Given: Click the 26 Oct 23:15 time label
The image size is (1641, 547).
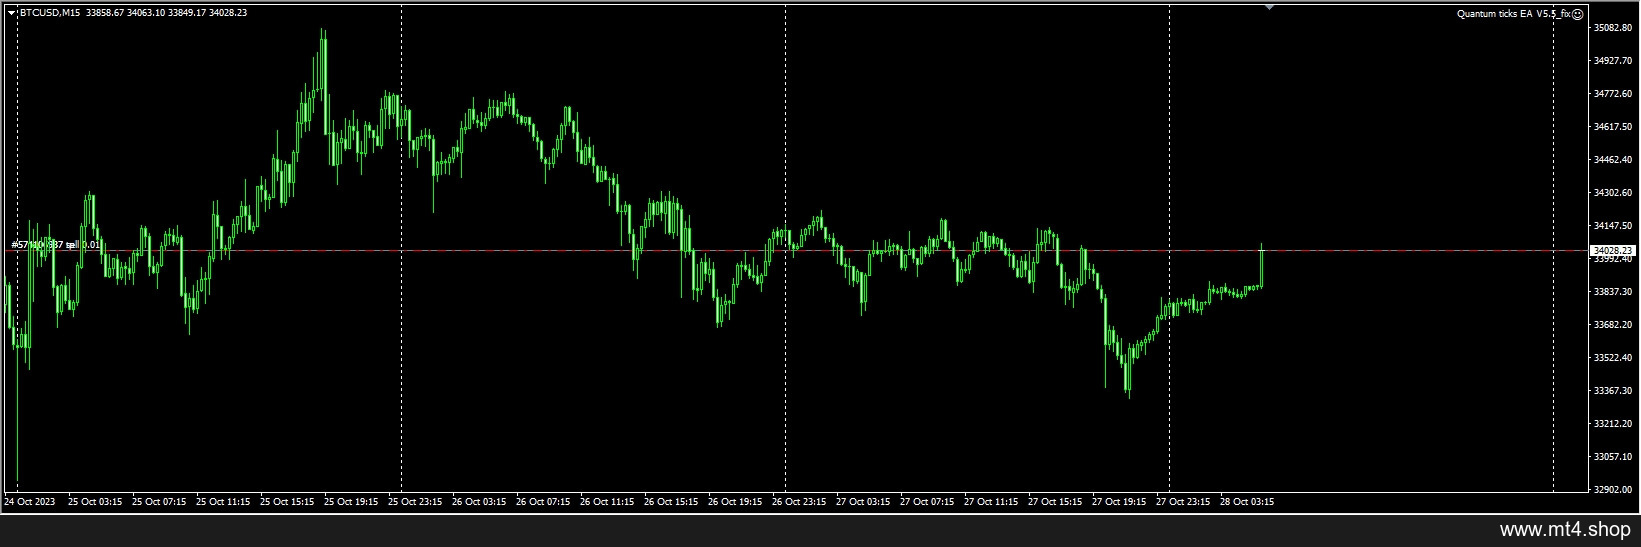Looking at the screenshot, I should pyautogui.click(x=799, y=501).
